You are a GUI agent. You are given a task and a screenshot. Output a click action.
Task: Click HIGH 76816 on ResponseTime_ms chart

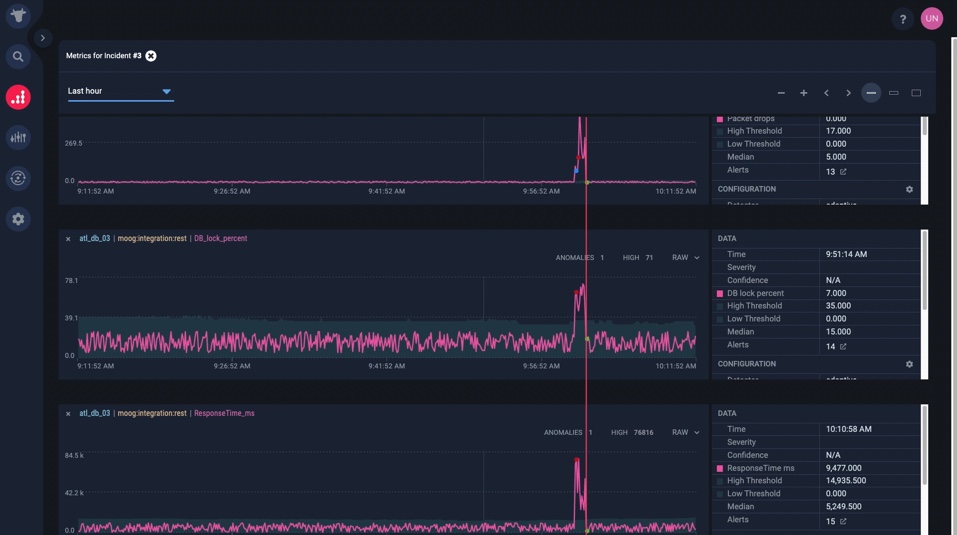click(x=632, y=433)
